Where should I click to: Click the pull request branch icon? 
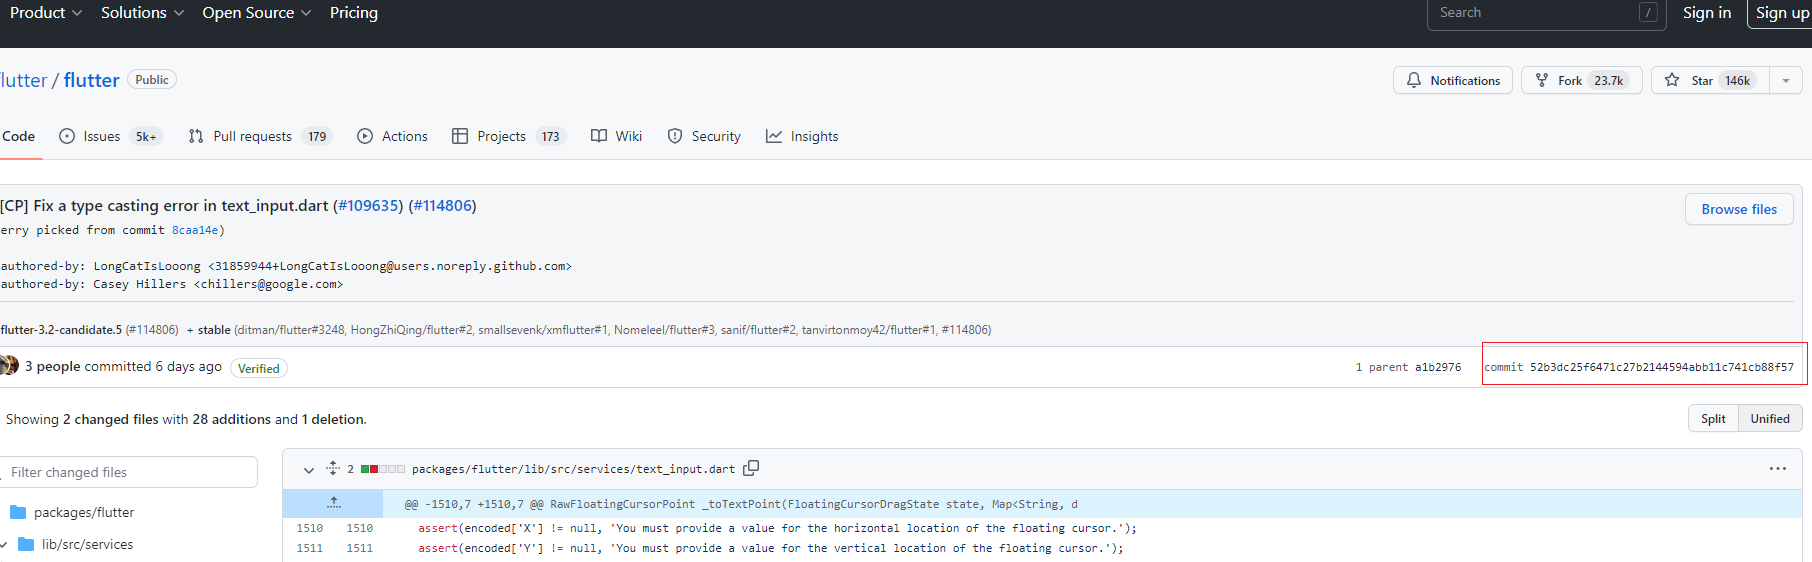click(x=196, y=136)
